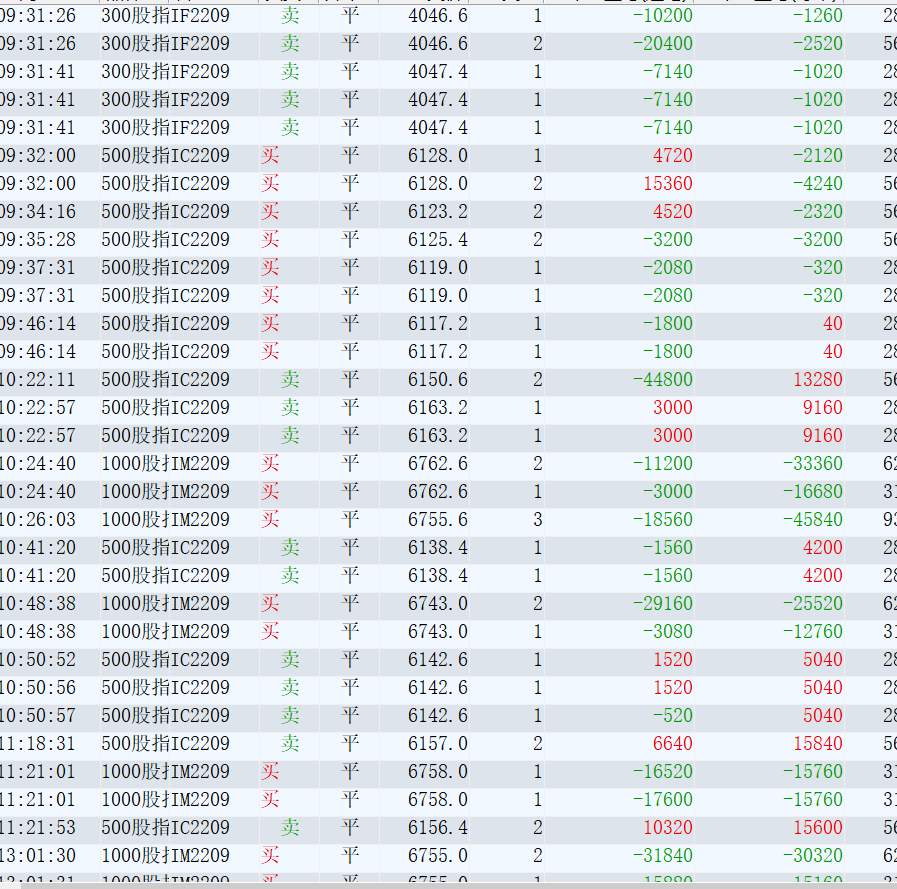Click the loss value -44800
The width and height of the screenshot is (897, 889).
(662, 380)
